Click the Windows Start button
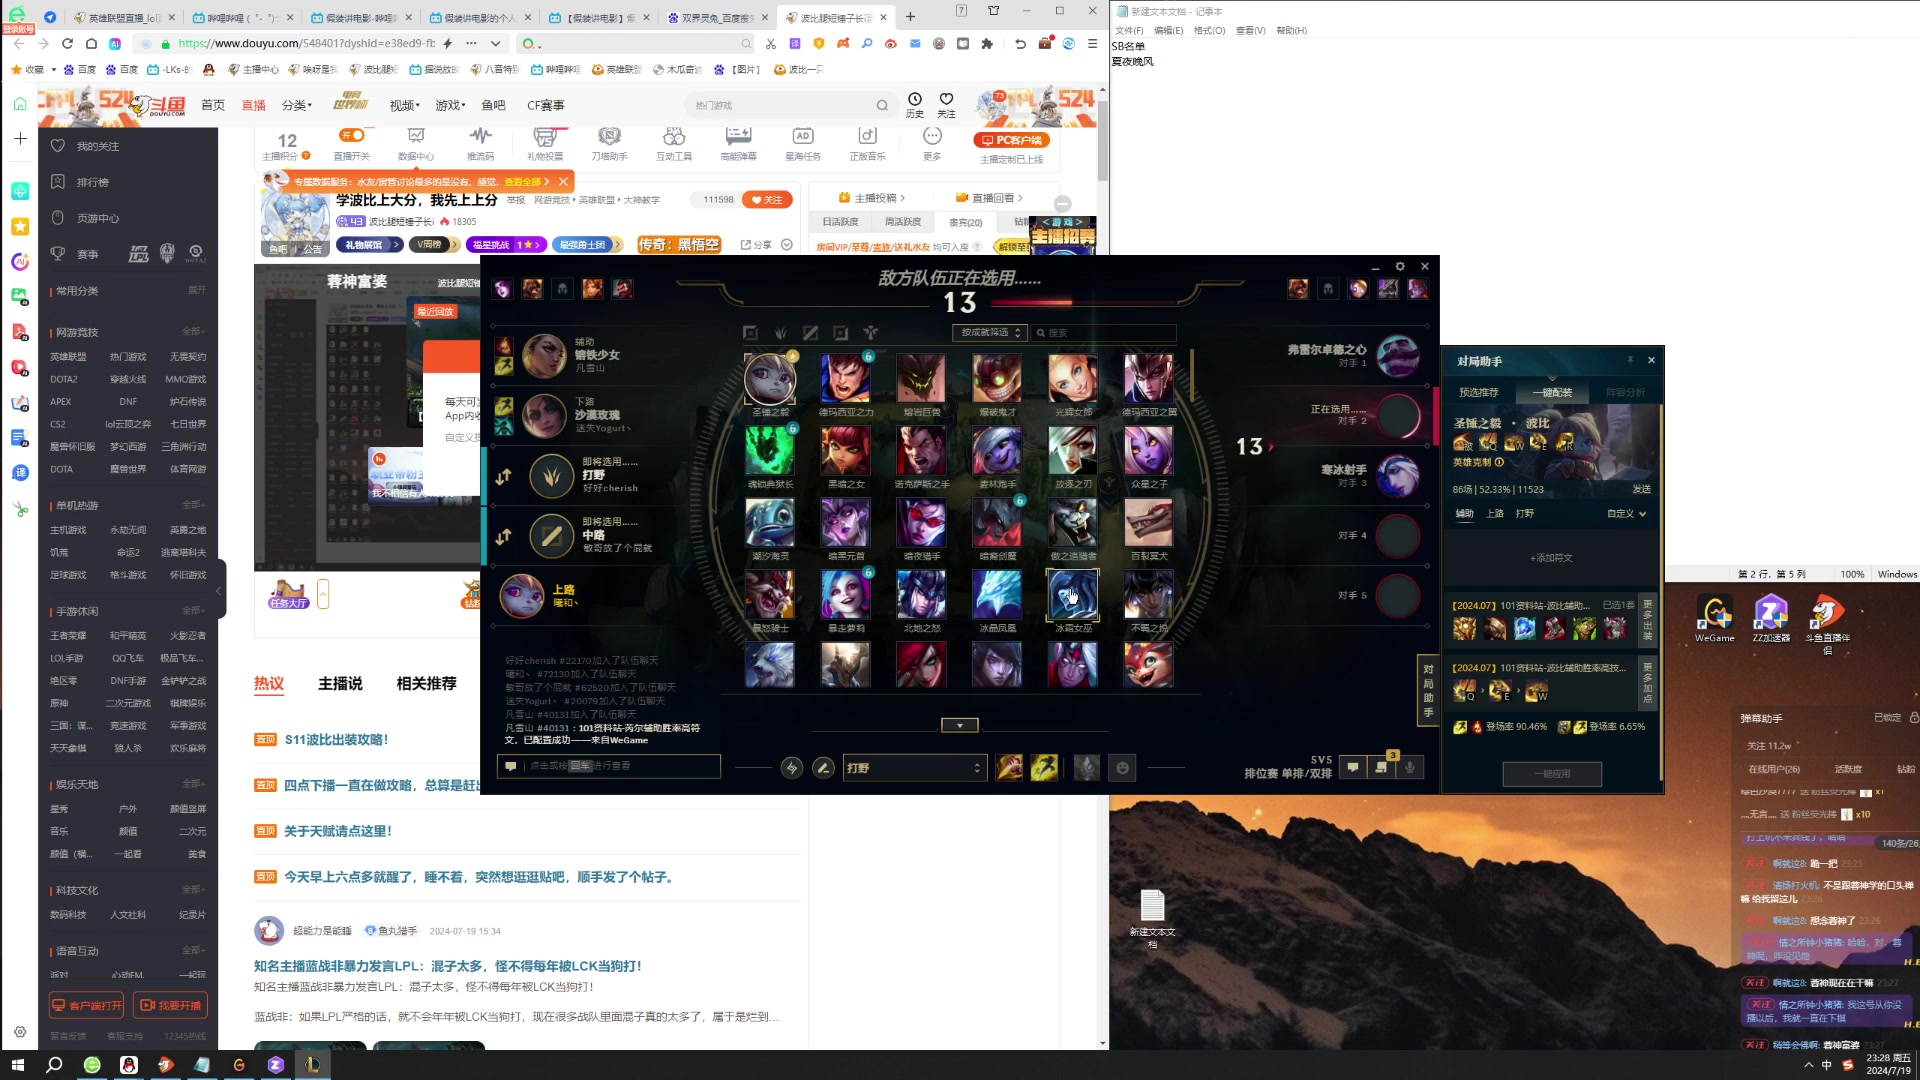This screenshot has height=1080, width=1920. point(17,1065)
